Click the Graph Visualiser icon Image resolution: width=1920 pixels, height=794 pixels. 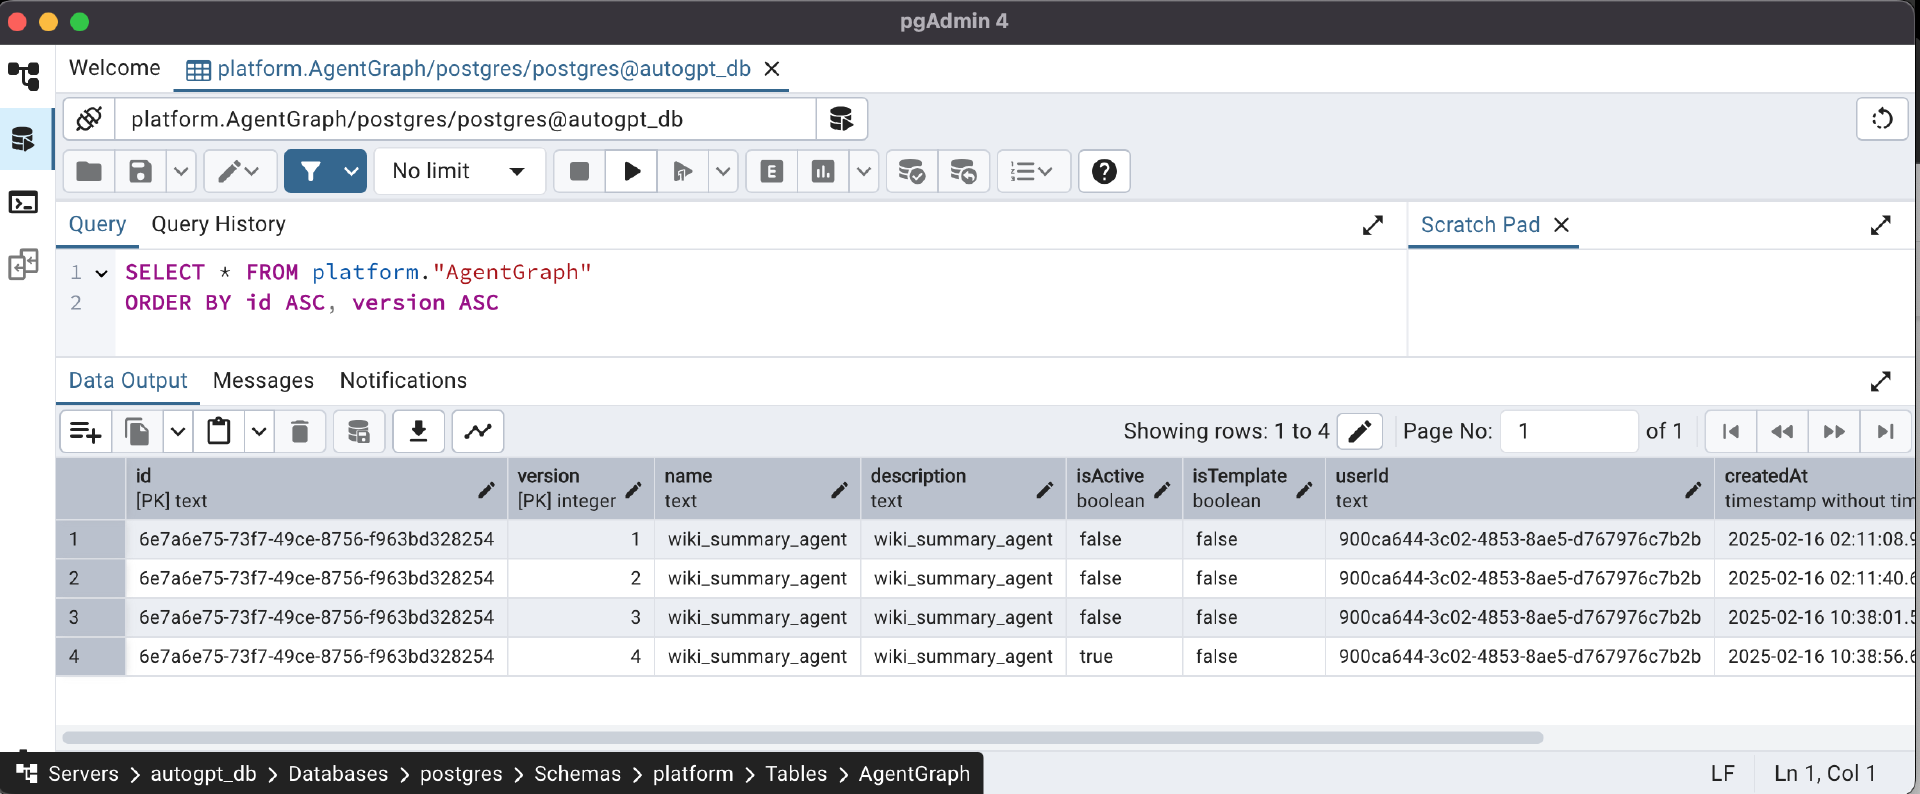click(478, 431)
